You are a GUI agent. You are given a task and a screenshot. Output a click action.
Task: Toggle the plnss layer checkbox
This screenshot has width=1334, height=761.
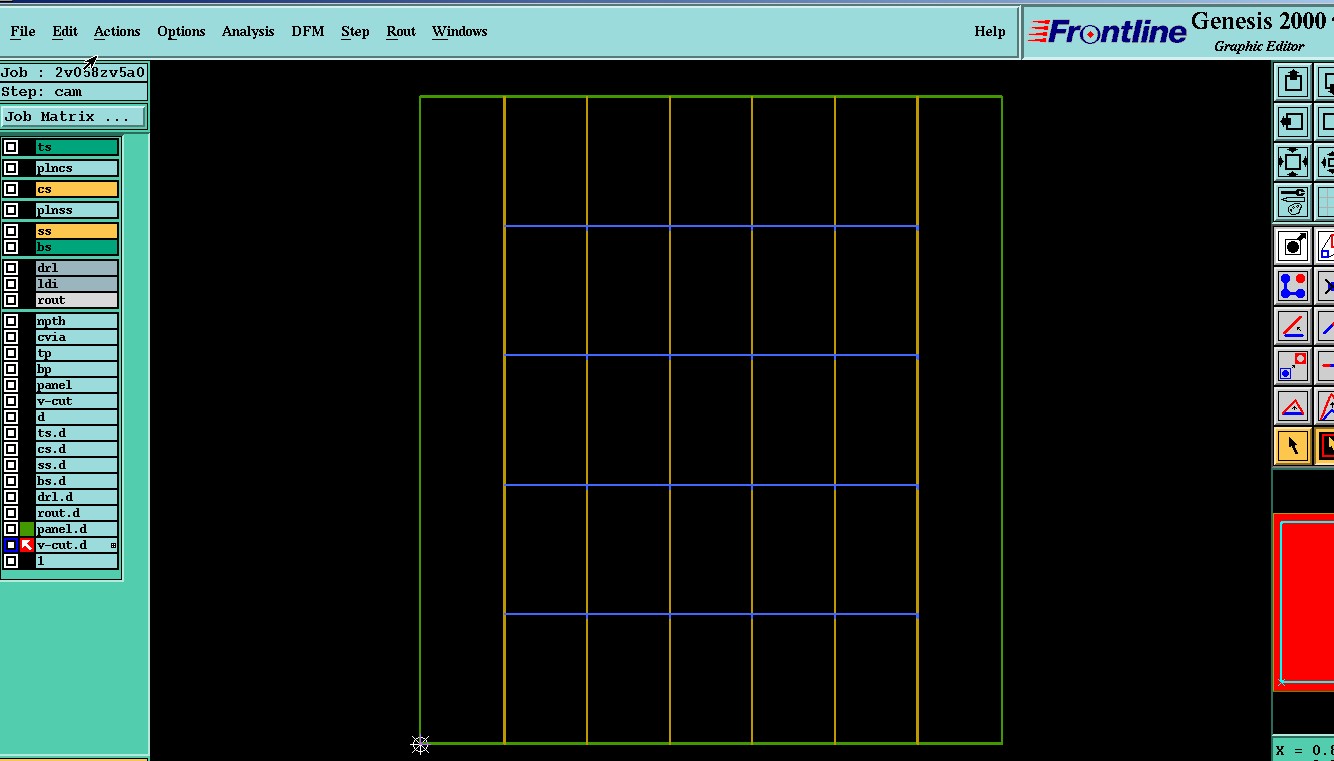pyautogui.click(x=11, y=210)
